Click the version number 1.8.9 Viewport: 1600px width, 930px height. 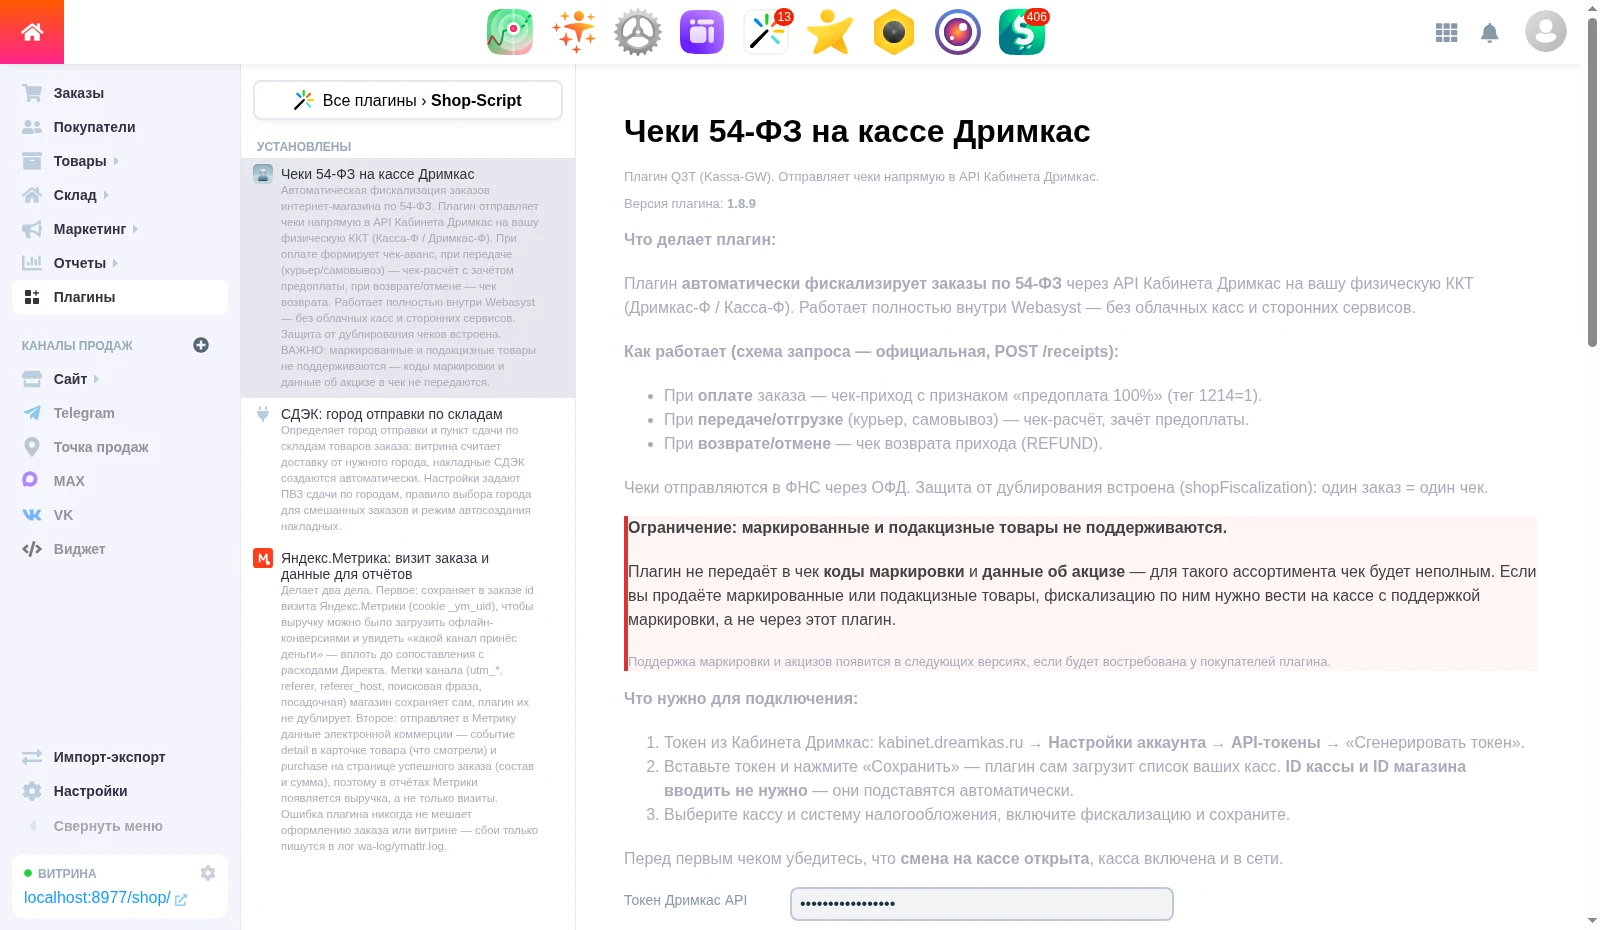coord(741,204)
